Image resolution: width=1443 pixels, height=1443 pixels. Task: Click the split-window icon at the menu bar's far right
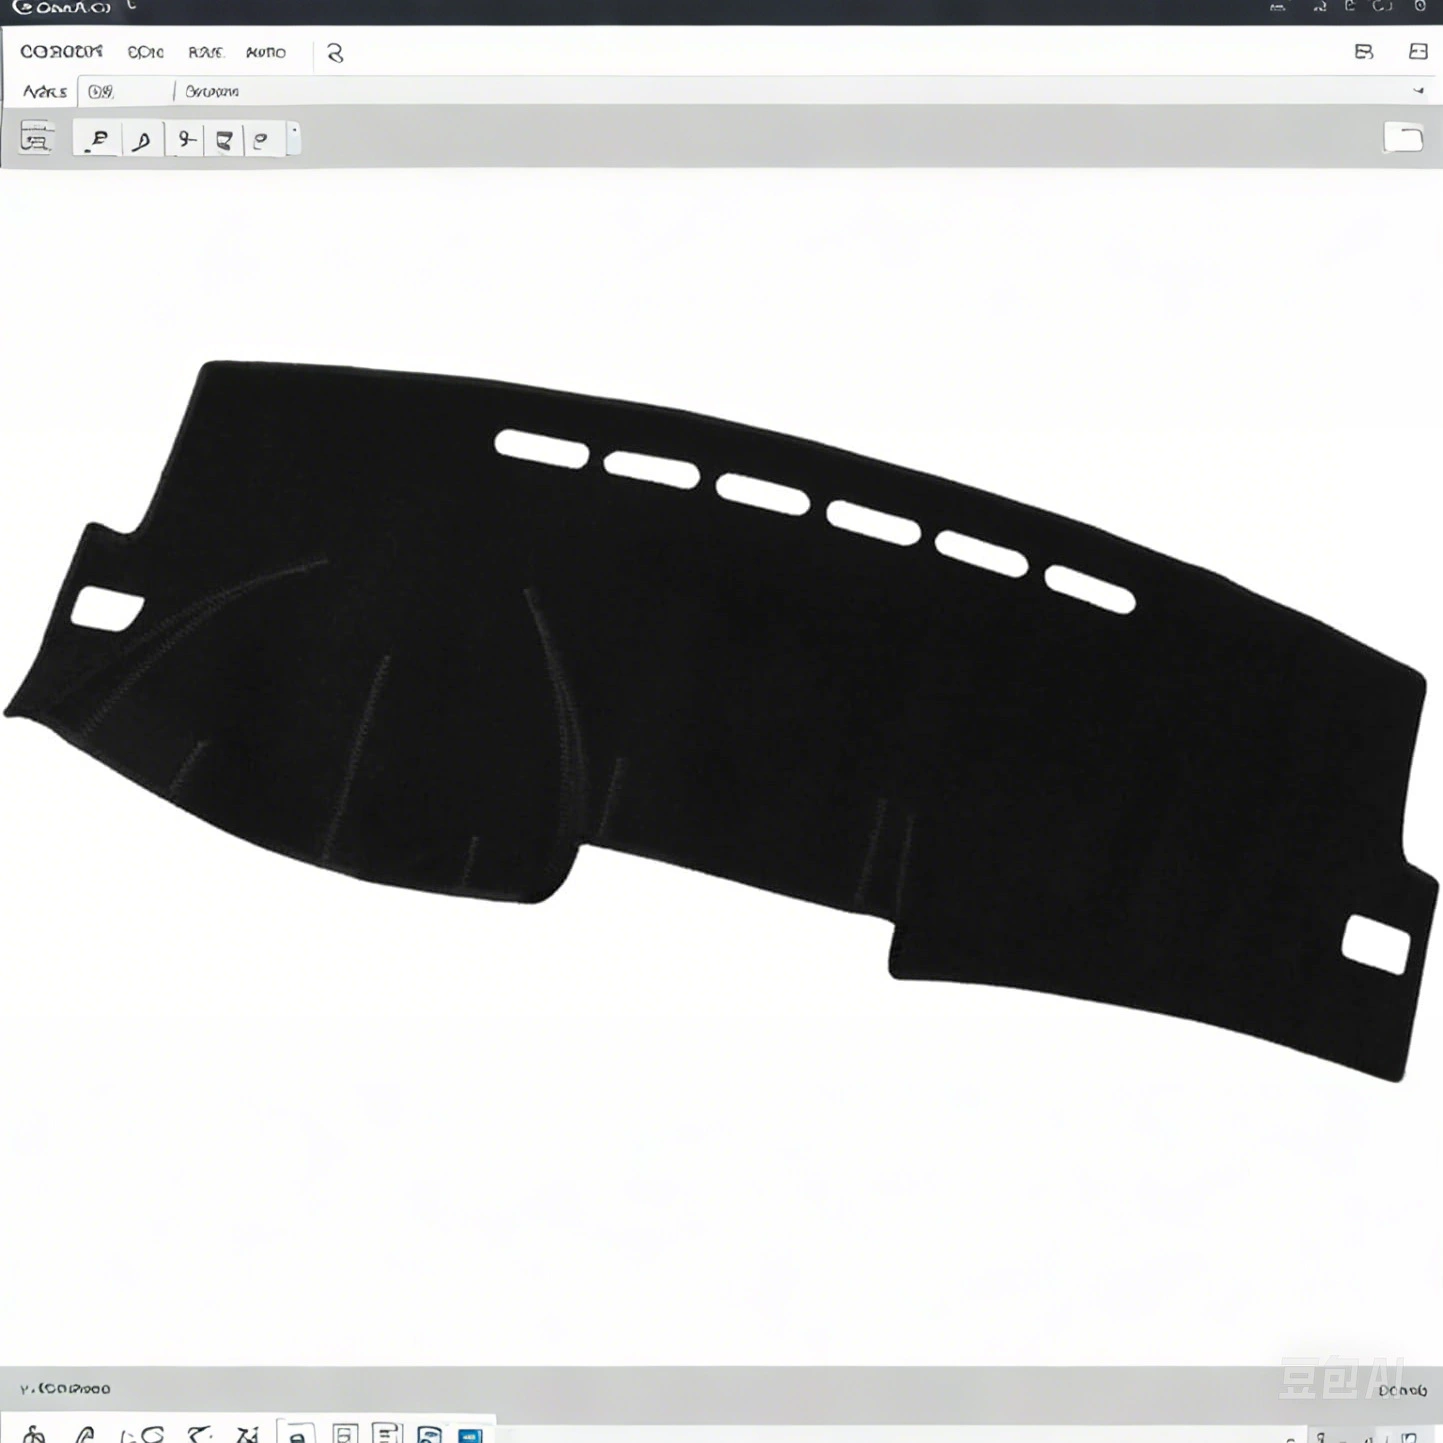coord(1418,52)
